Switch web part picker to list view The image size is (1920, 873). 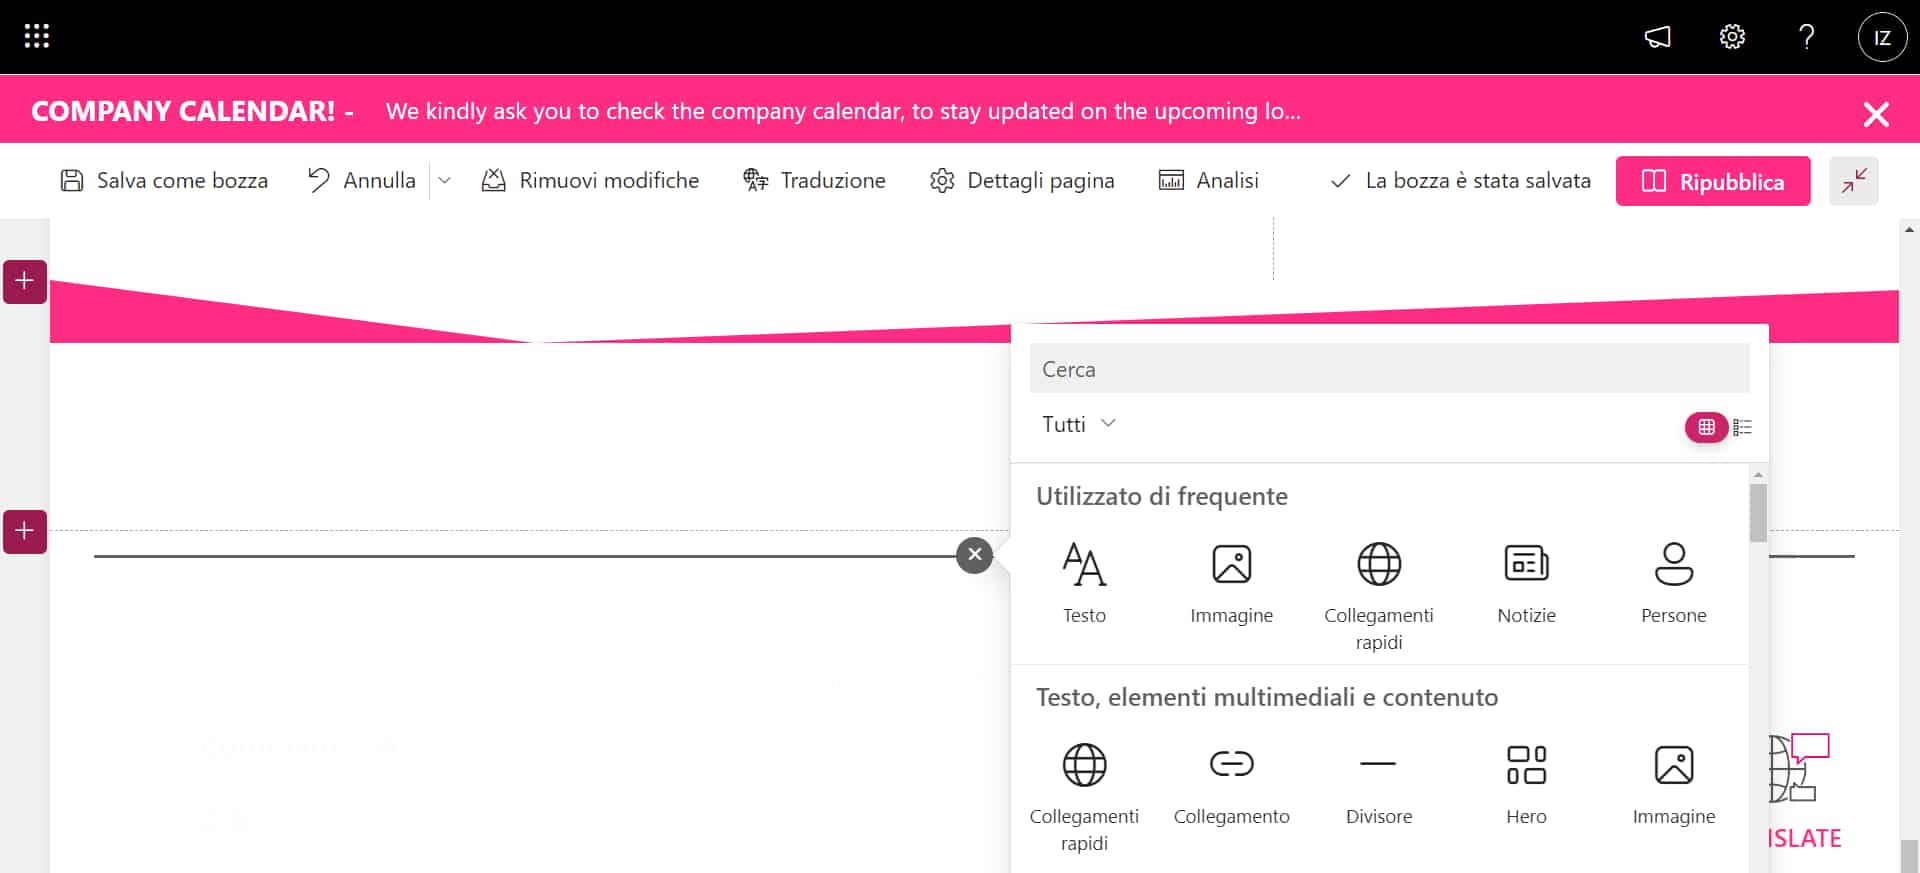[1742, 427]
